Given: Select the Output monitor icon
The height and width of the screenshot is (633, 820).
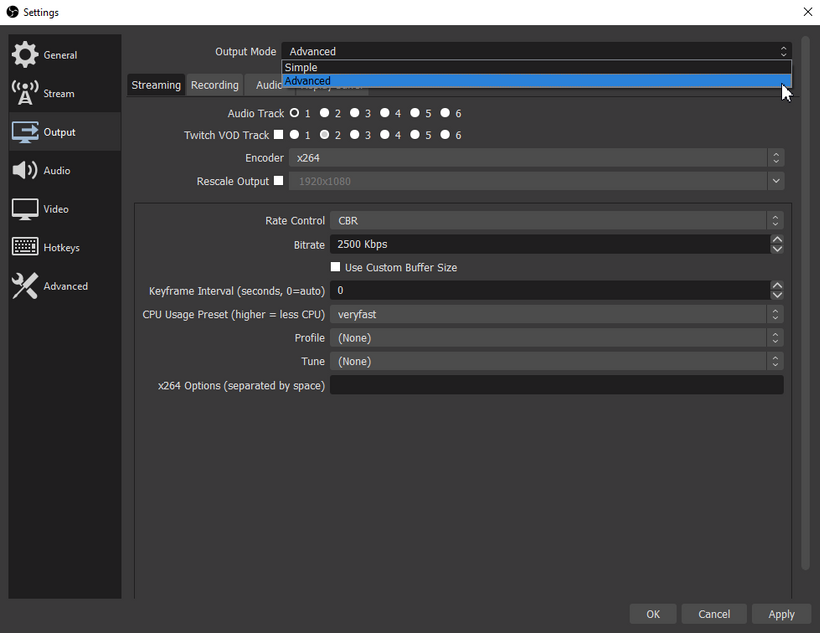Looking at the screenshot, I should 25,132.
